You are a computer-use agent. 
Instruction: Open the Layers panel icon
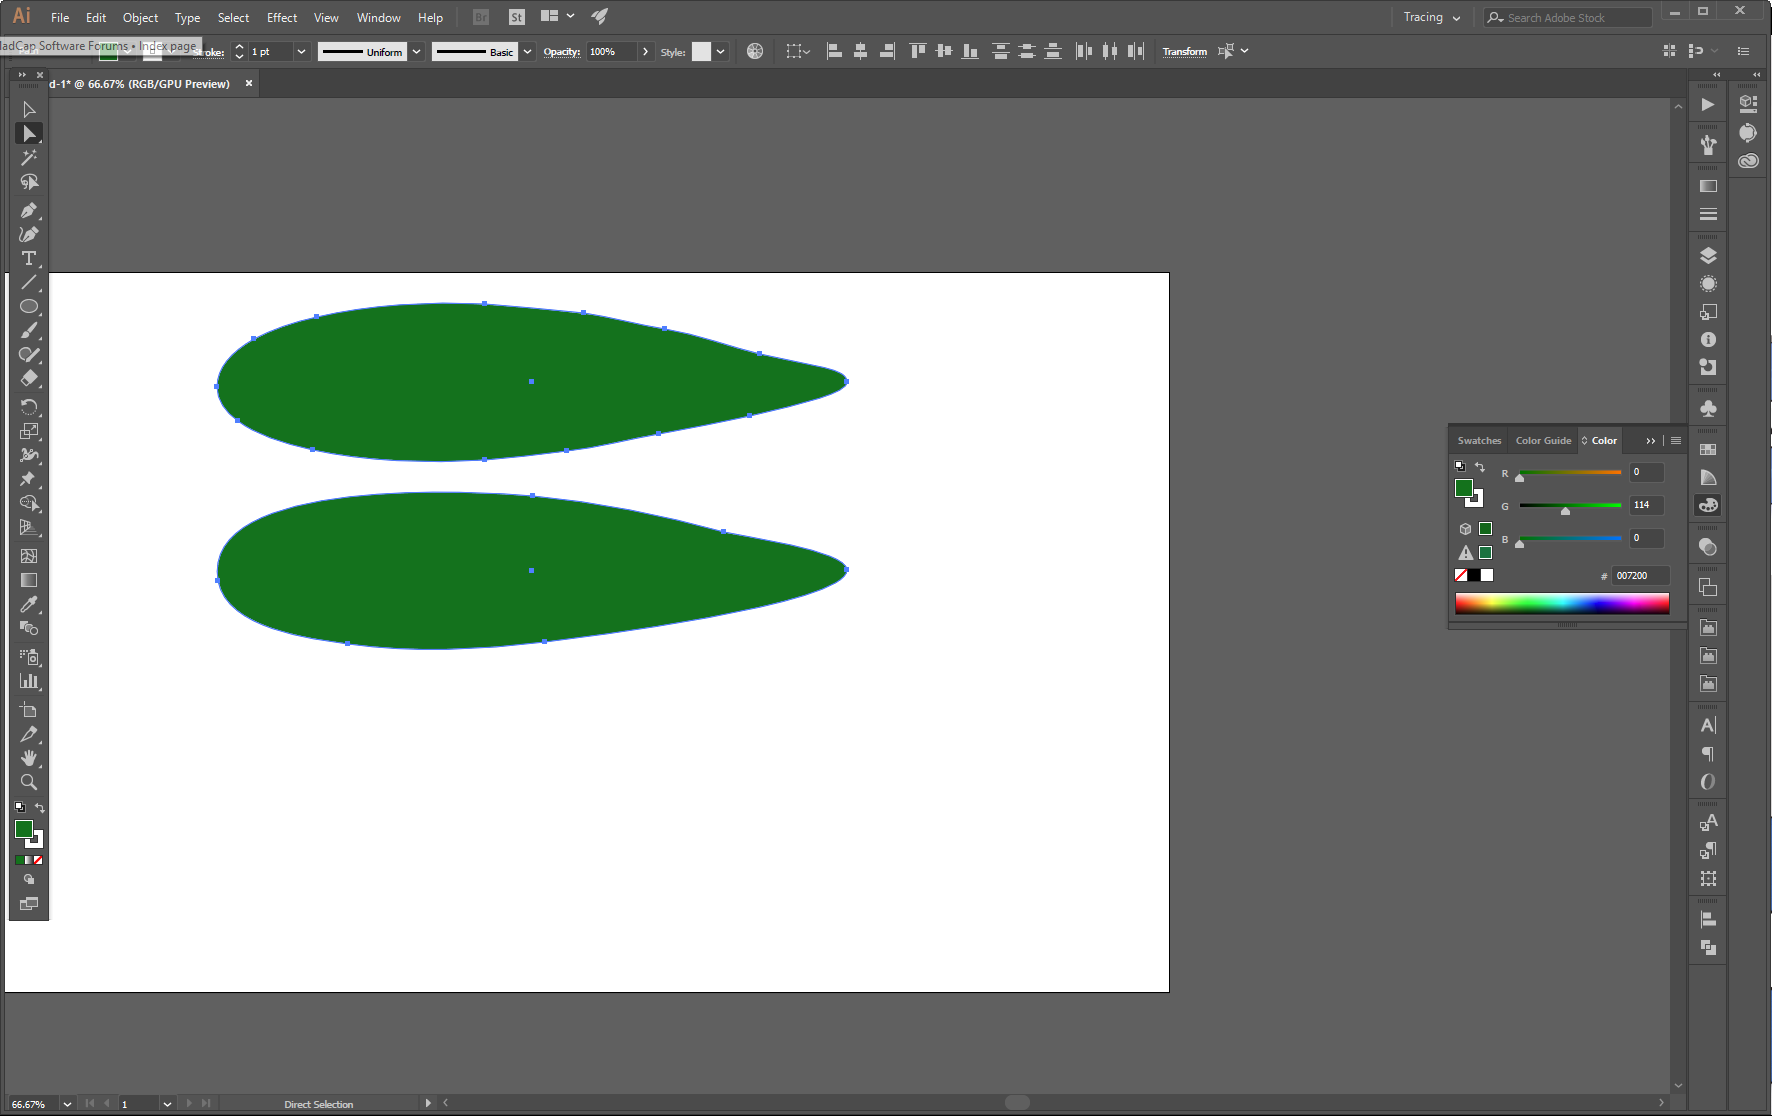pyautogui.click(x=1708, y=256)
